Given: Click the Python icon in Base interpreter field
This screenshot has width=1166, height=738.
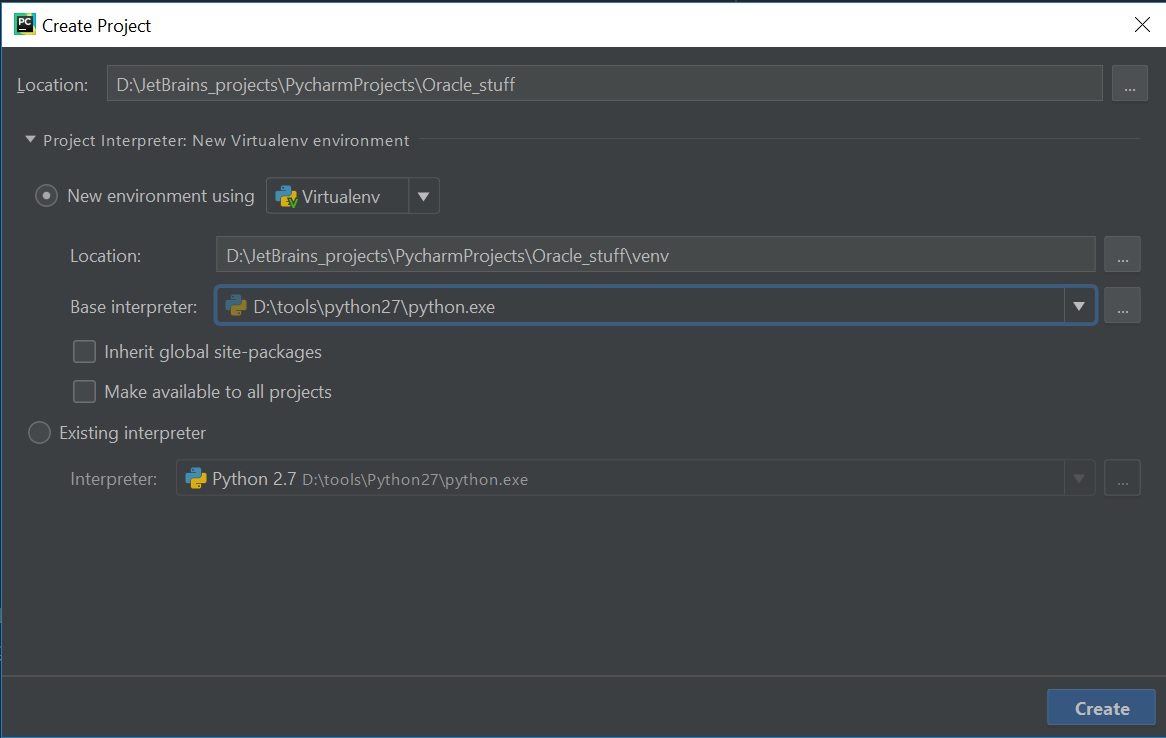Looking at the screenshot, I should tap(236, 306).
